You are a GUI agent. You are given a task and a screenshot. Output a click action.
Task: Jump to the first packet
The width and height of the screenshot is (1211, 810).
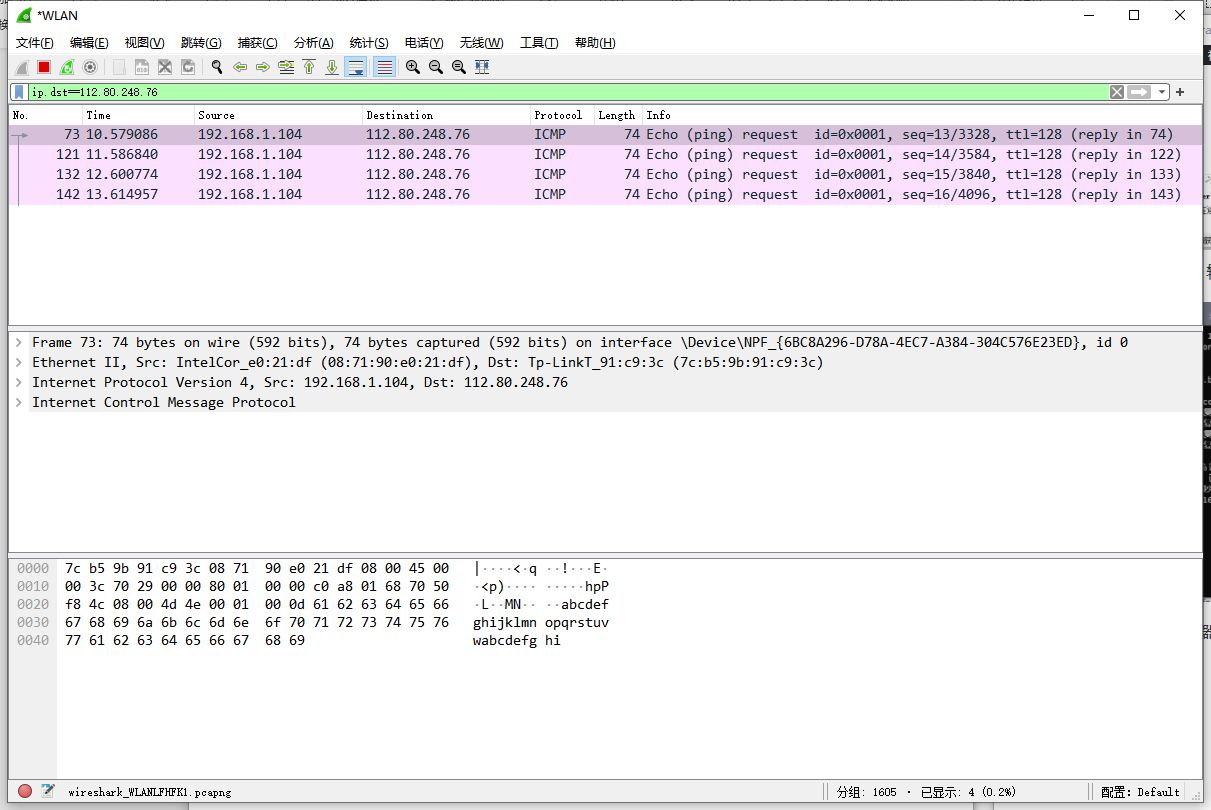[x=309, y=67]
